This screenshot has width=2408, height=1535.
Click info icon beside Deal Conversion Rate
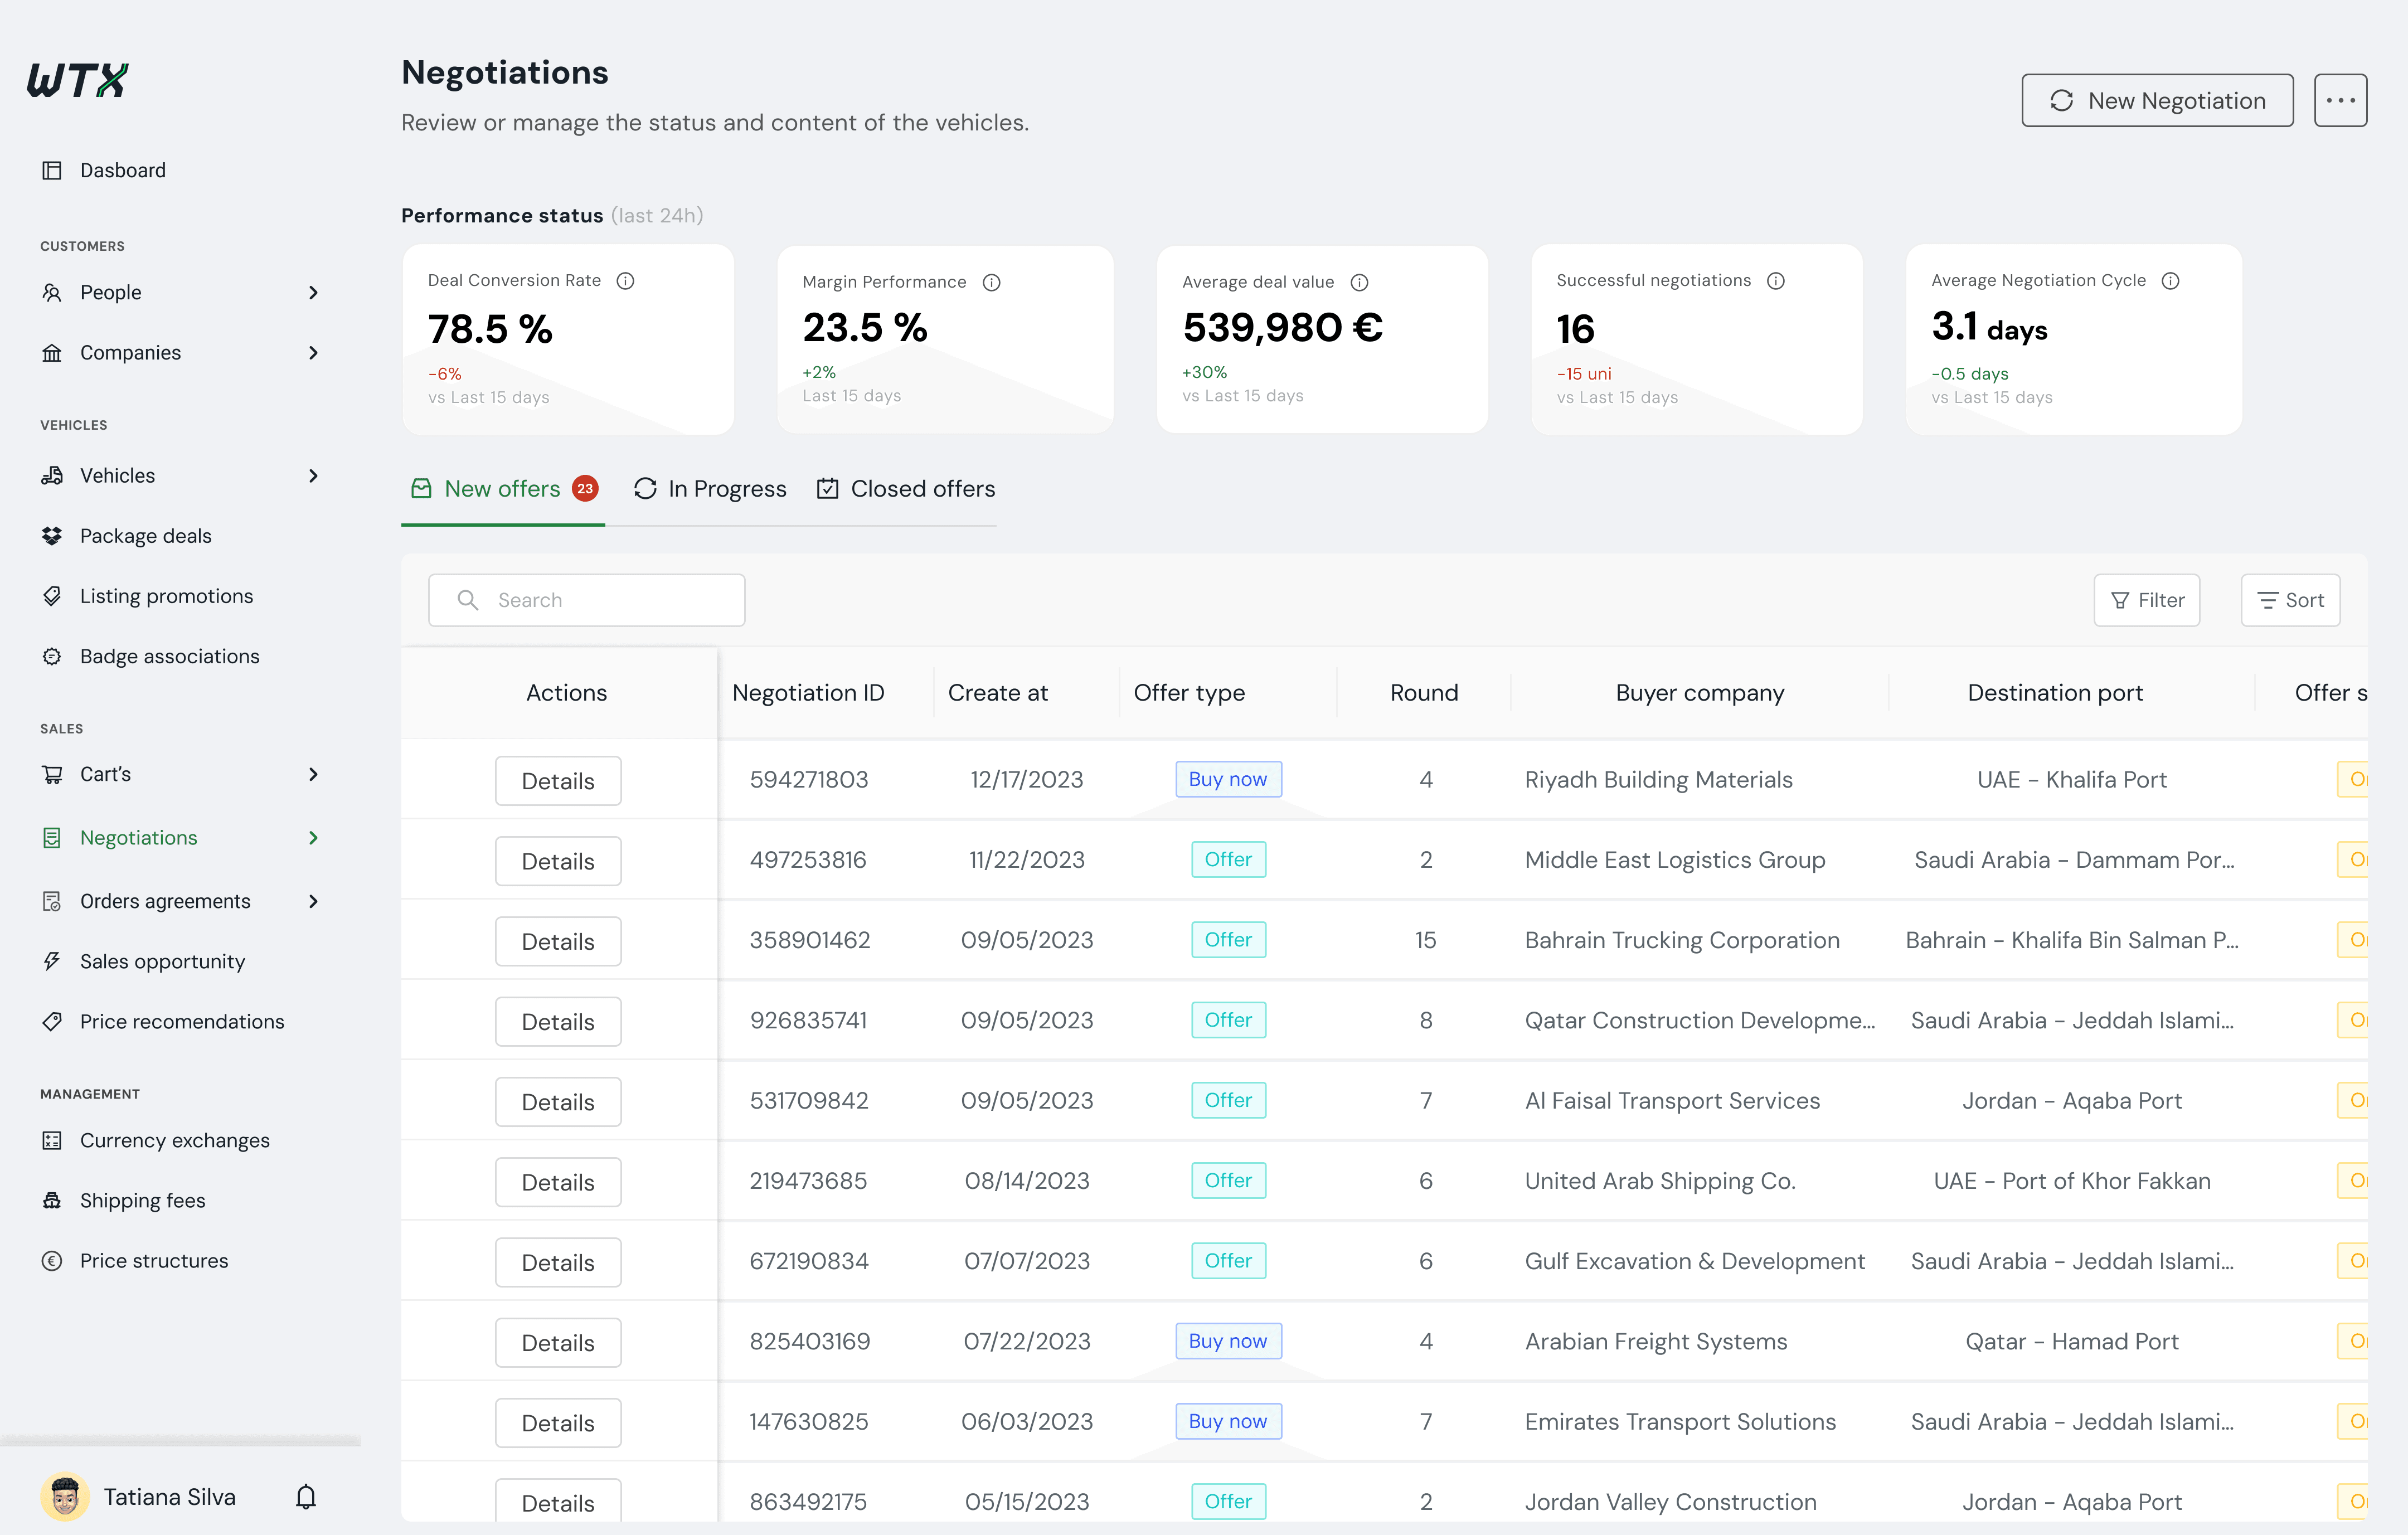pyautogui.click(x=625, y=281)
